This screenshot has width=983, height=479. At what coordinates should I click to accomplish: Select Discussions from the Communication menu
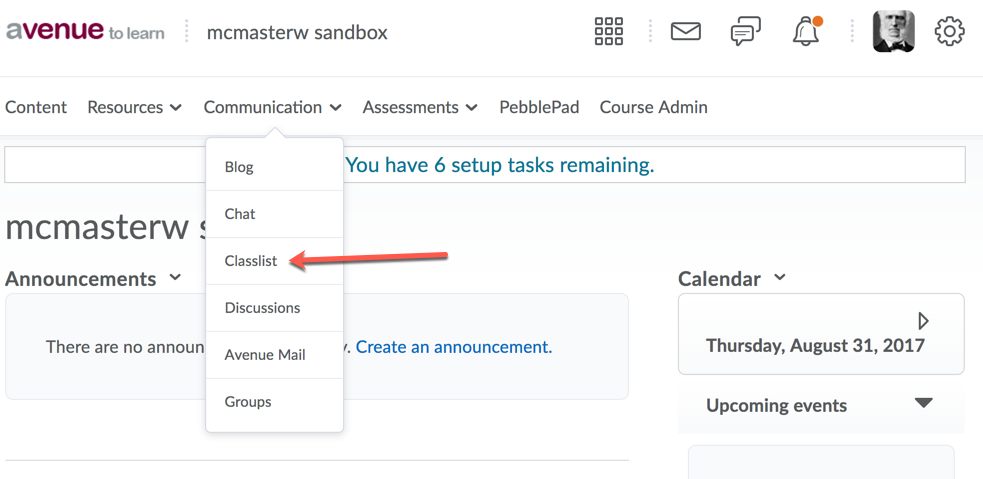[262, 308]
